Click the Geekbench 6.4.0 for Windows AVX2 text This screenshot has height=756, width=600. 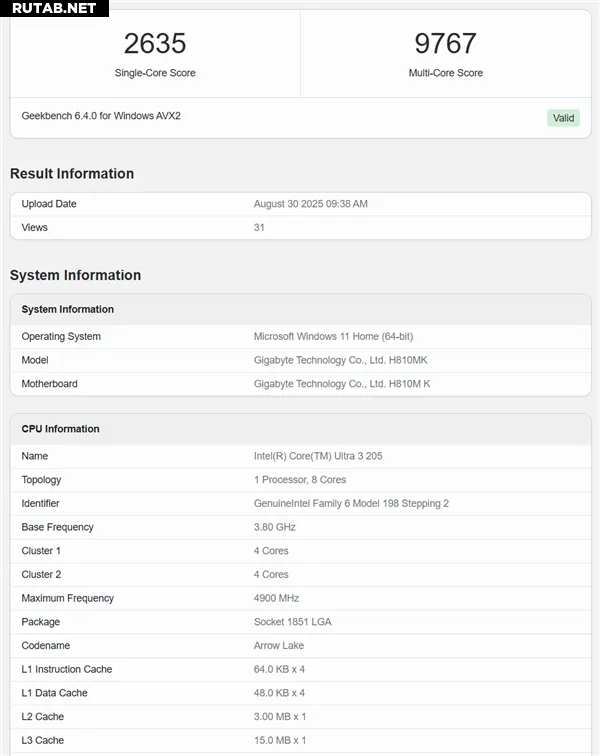[101, 116]
